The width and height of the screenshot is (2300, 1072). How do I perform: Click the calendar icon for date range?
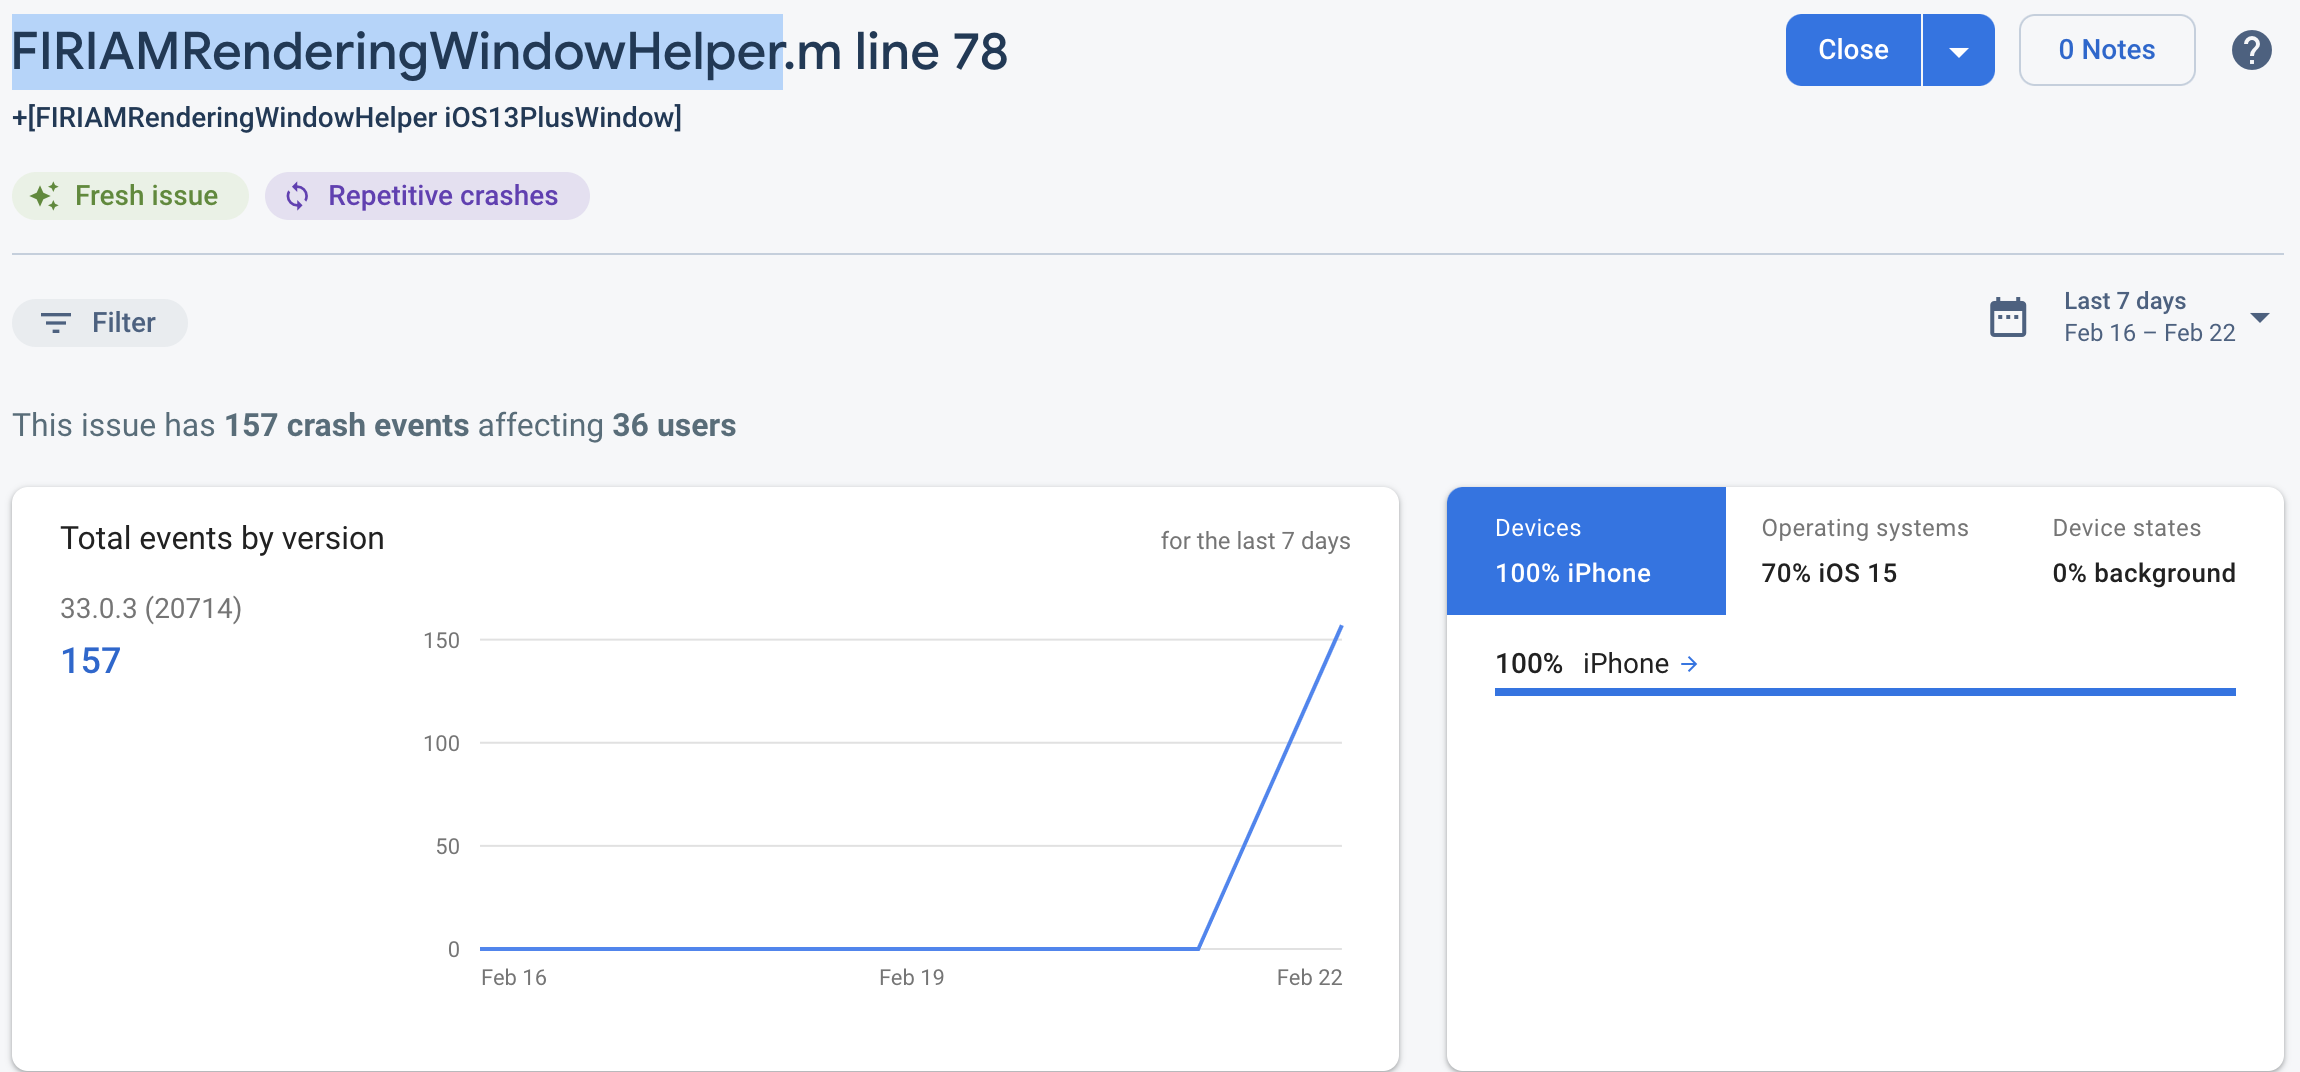point(2007,318)
